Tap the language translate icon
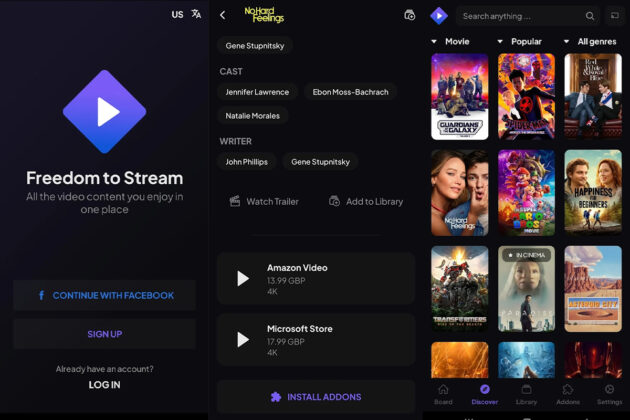 click(x=196, y=14)
